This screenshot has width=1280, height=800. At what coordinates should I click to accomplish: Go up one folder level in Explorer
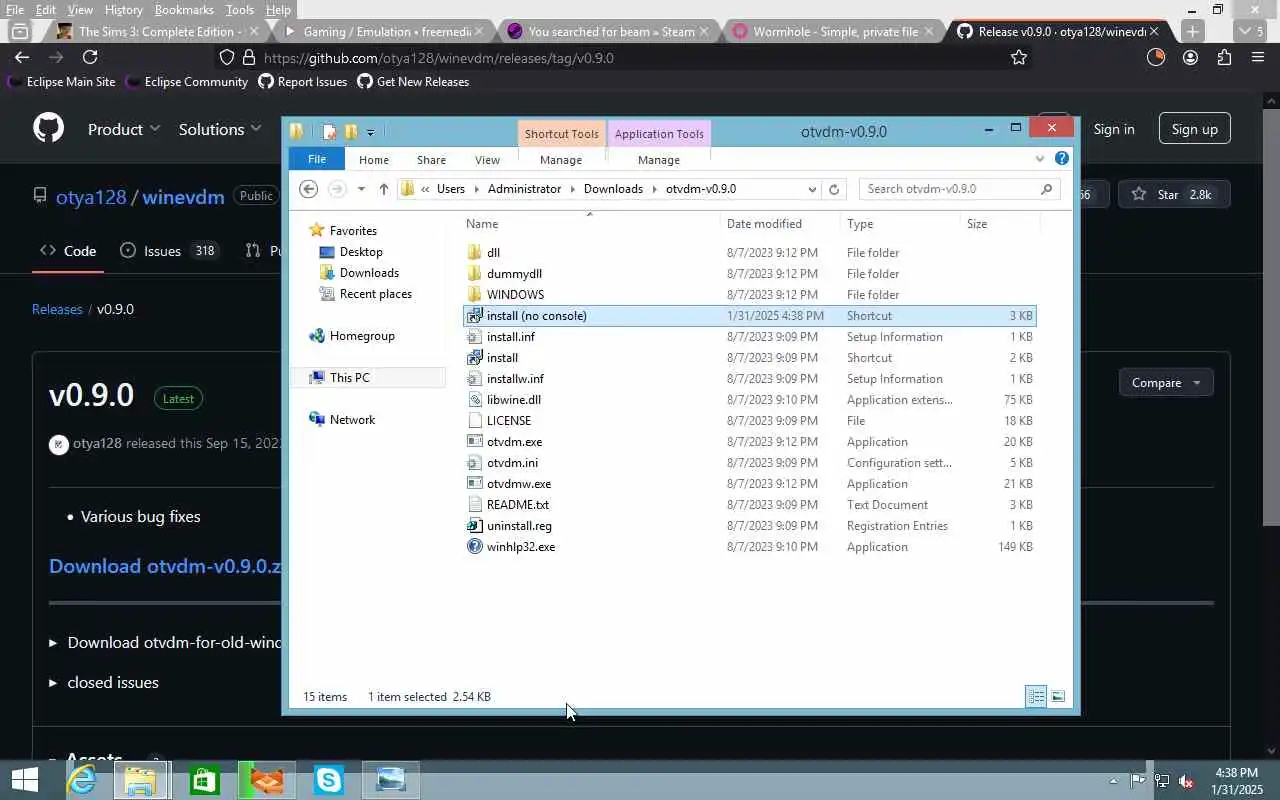click(x=383, y=189)
